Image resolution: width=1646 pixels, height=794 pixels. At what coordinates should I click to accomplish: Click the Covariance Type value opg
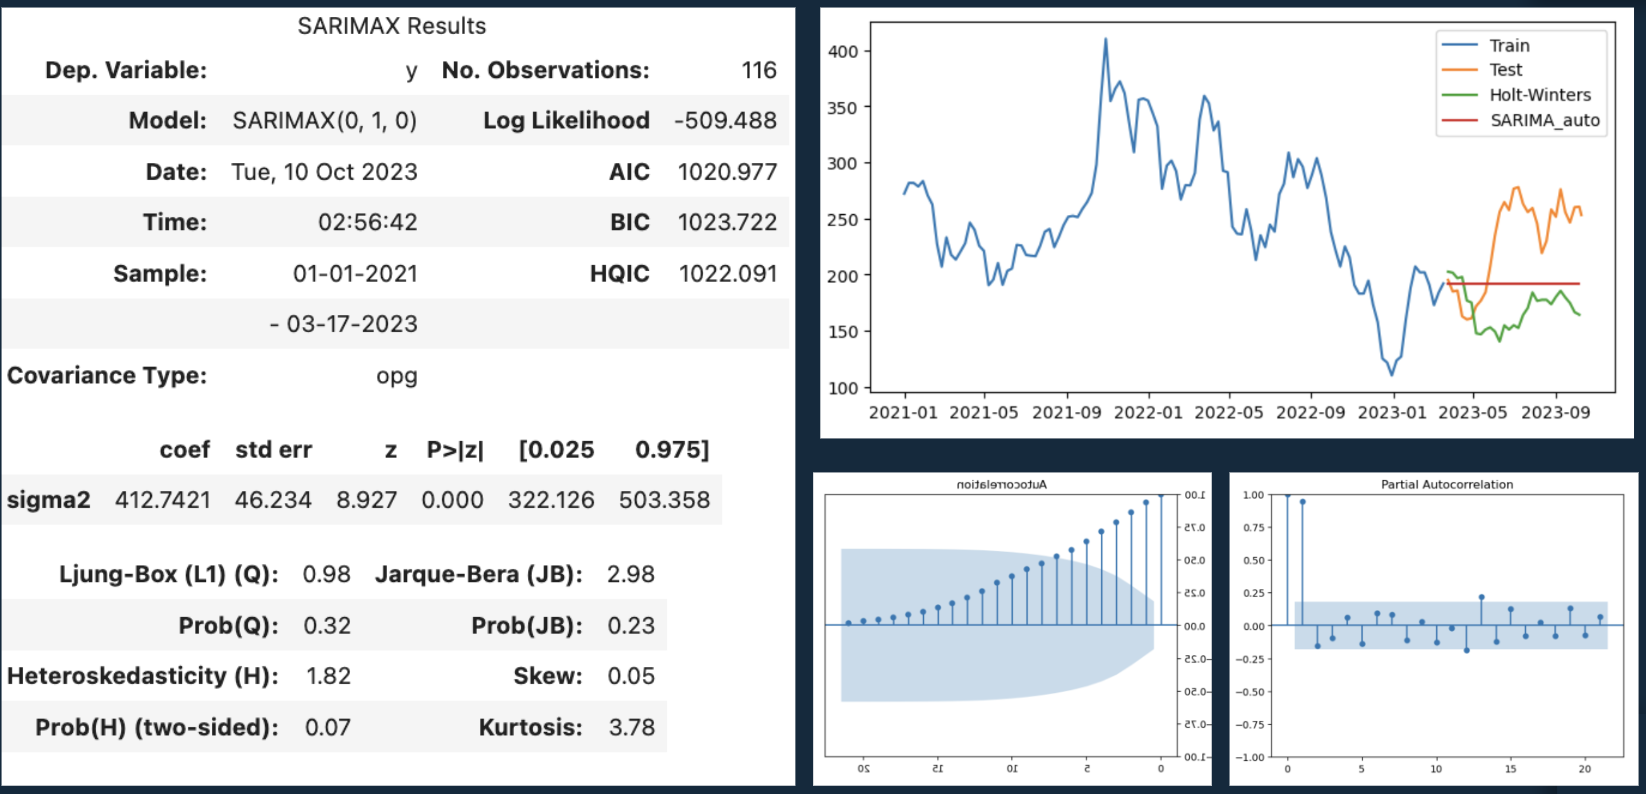(x=396, y=376)
